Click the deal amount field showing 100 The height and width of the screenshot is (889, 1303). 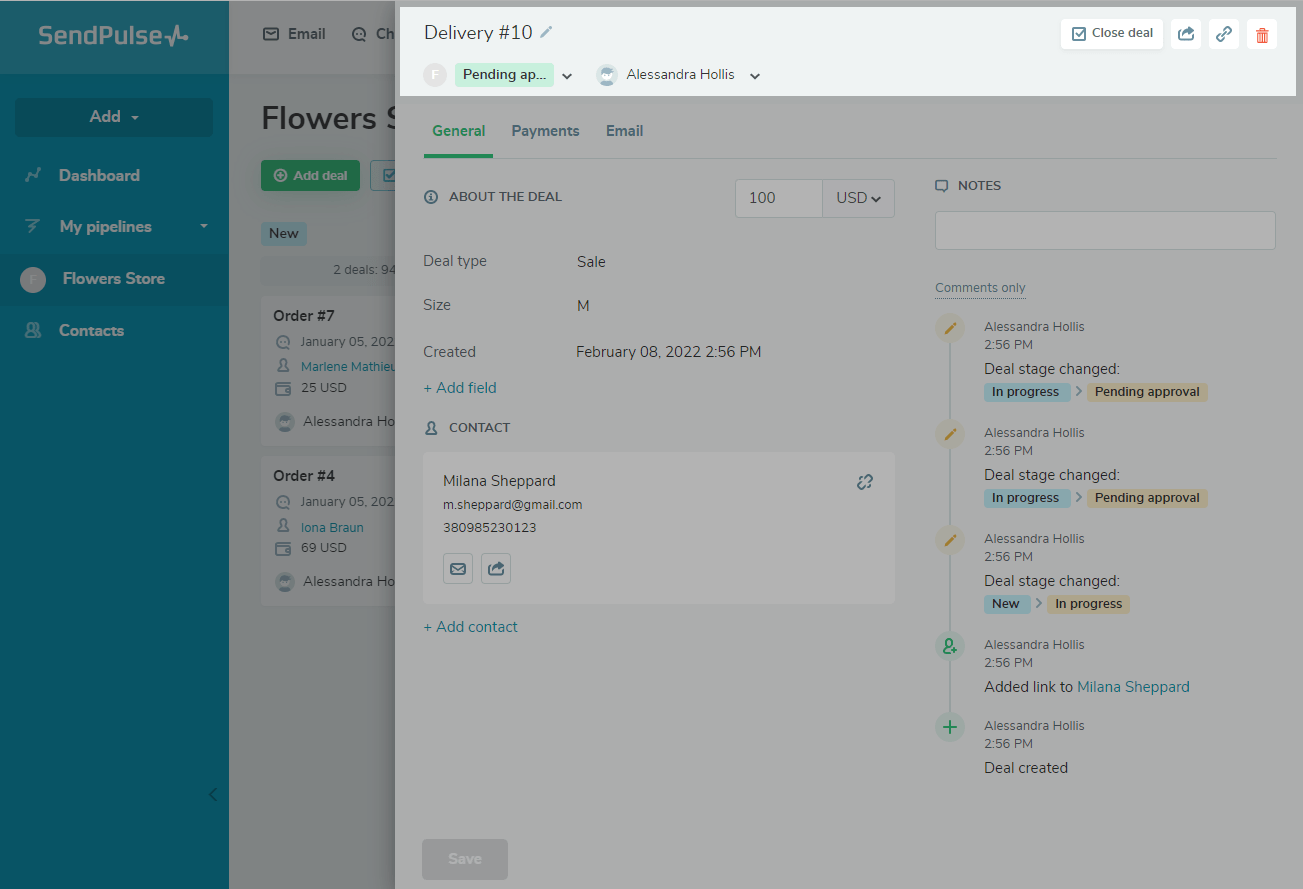point(779,198)
